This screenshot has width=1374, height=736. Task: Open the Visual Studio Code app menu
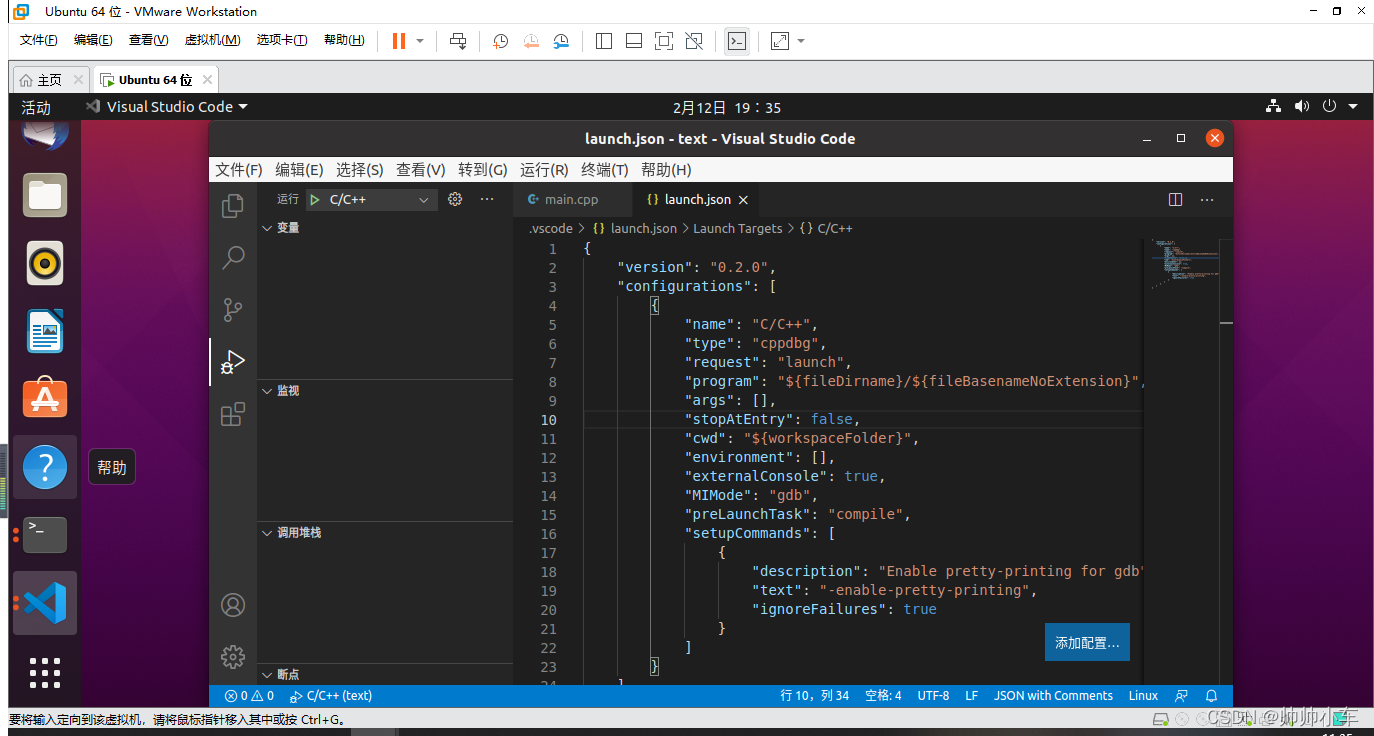pos(167,107)
